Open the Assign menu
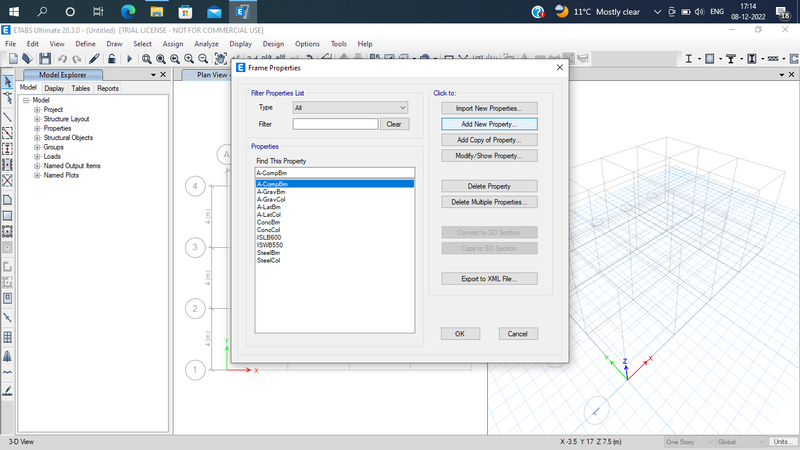The width and height of the screenshot is (800, 450). (x=172, y=44)
